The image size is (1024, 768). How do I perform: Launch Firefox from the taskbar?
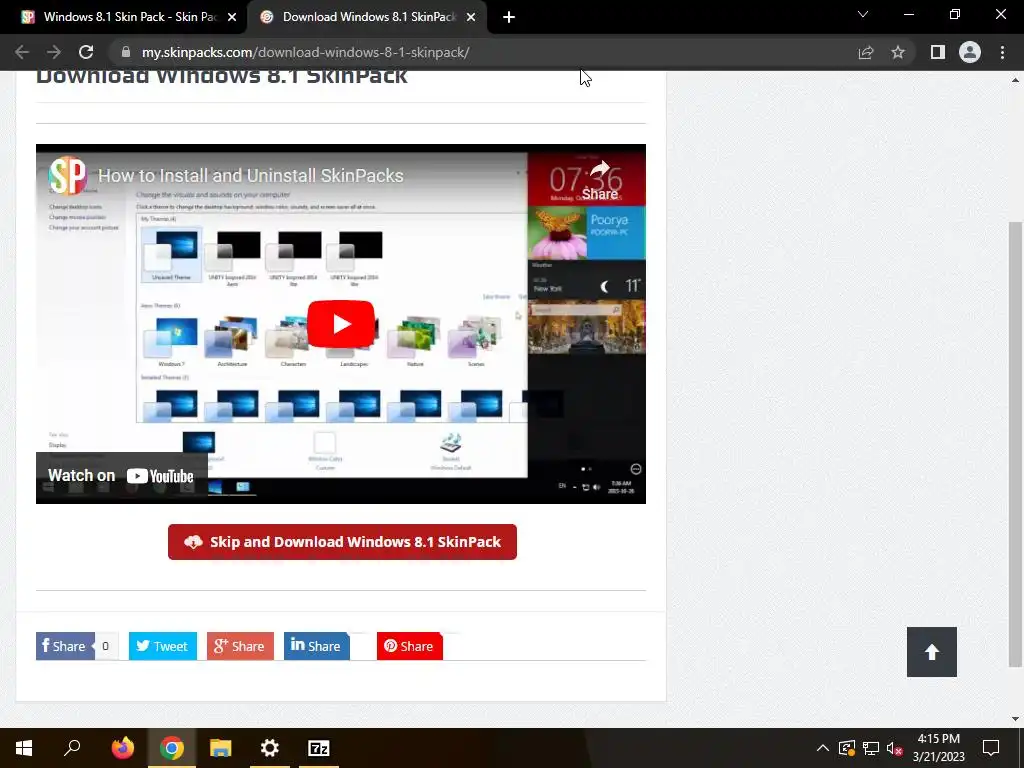[122, 748]
